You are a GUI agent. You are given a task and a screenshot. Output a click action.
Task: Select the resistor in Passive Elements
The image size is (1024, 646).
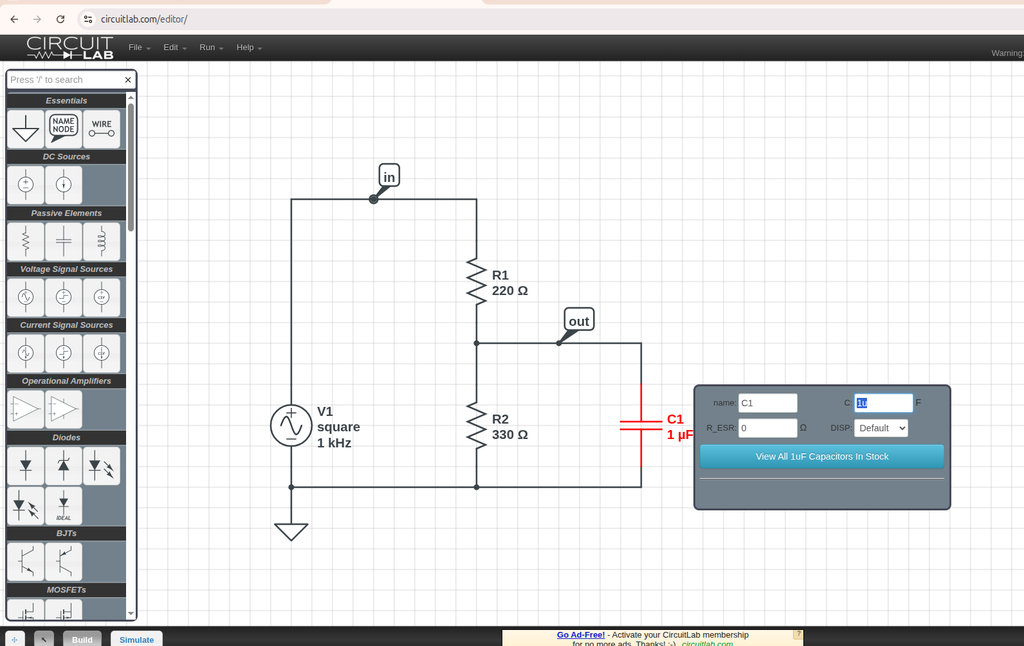pyautogui.click(x=25, y=241)
